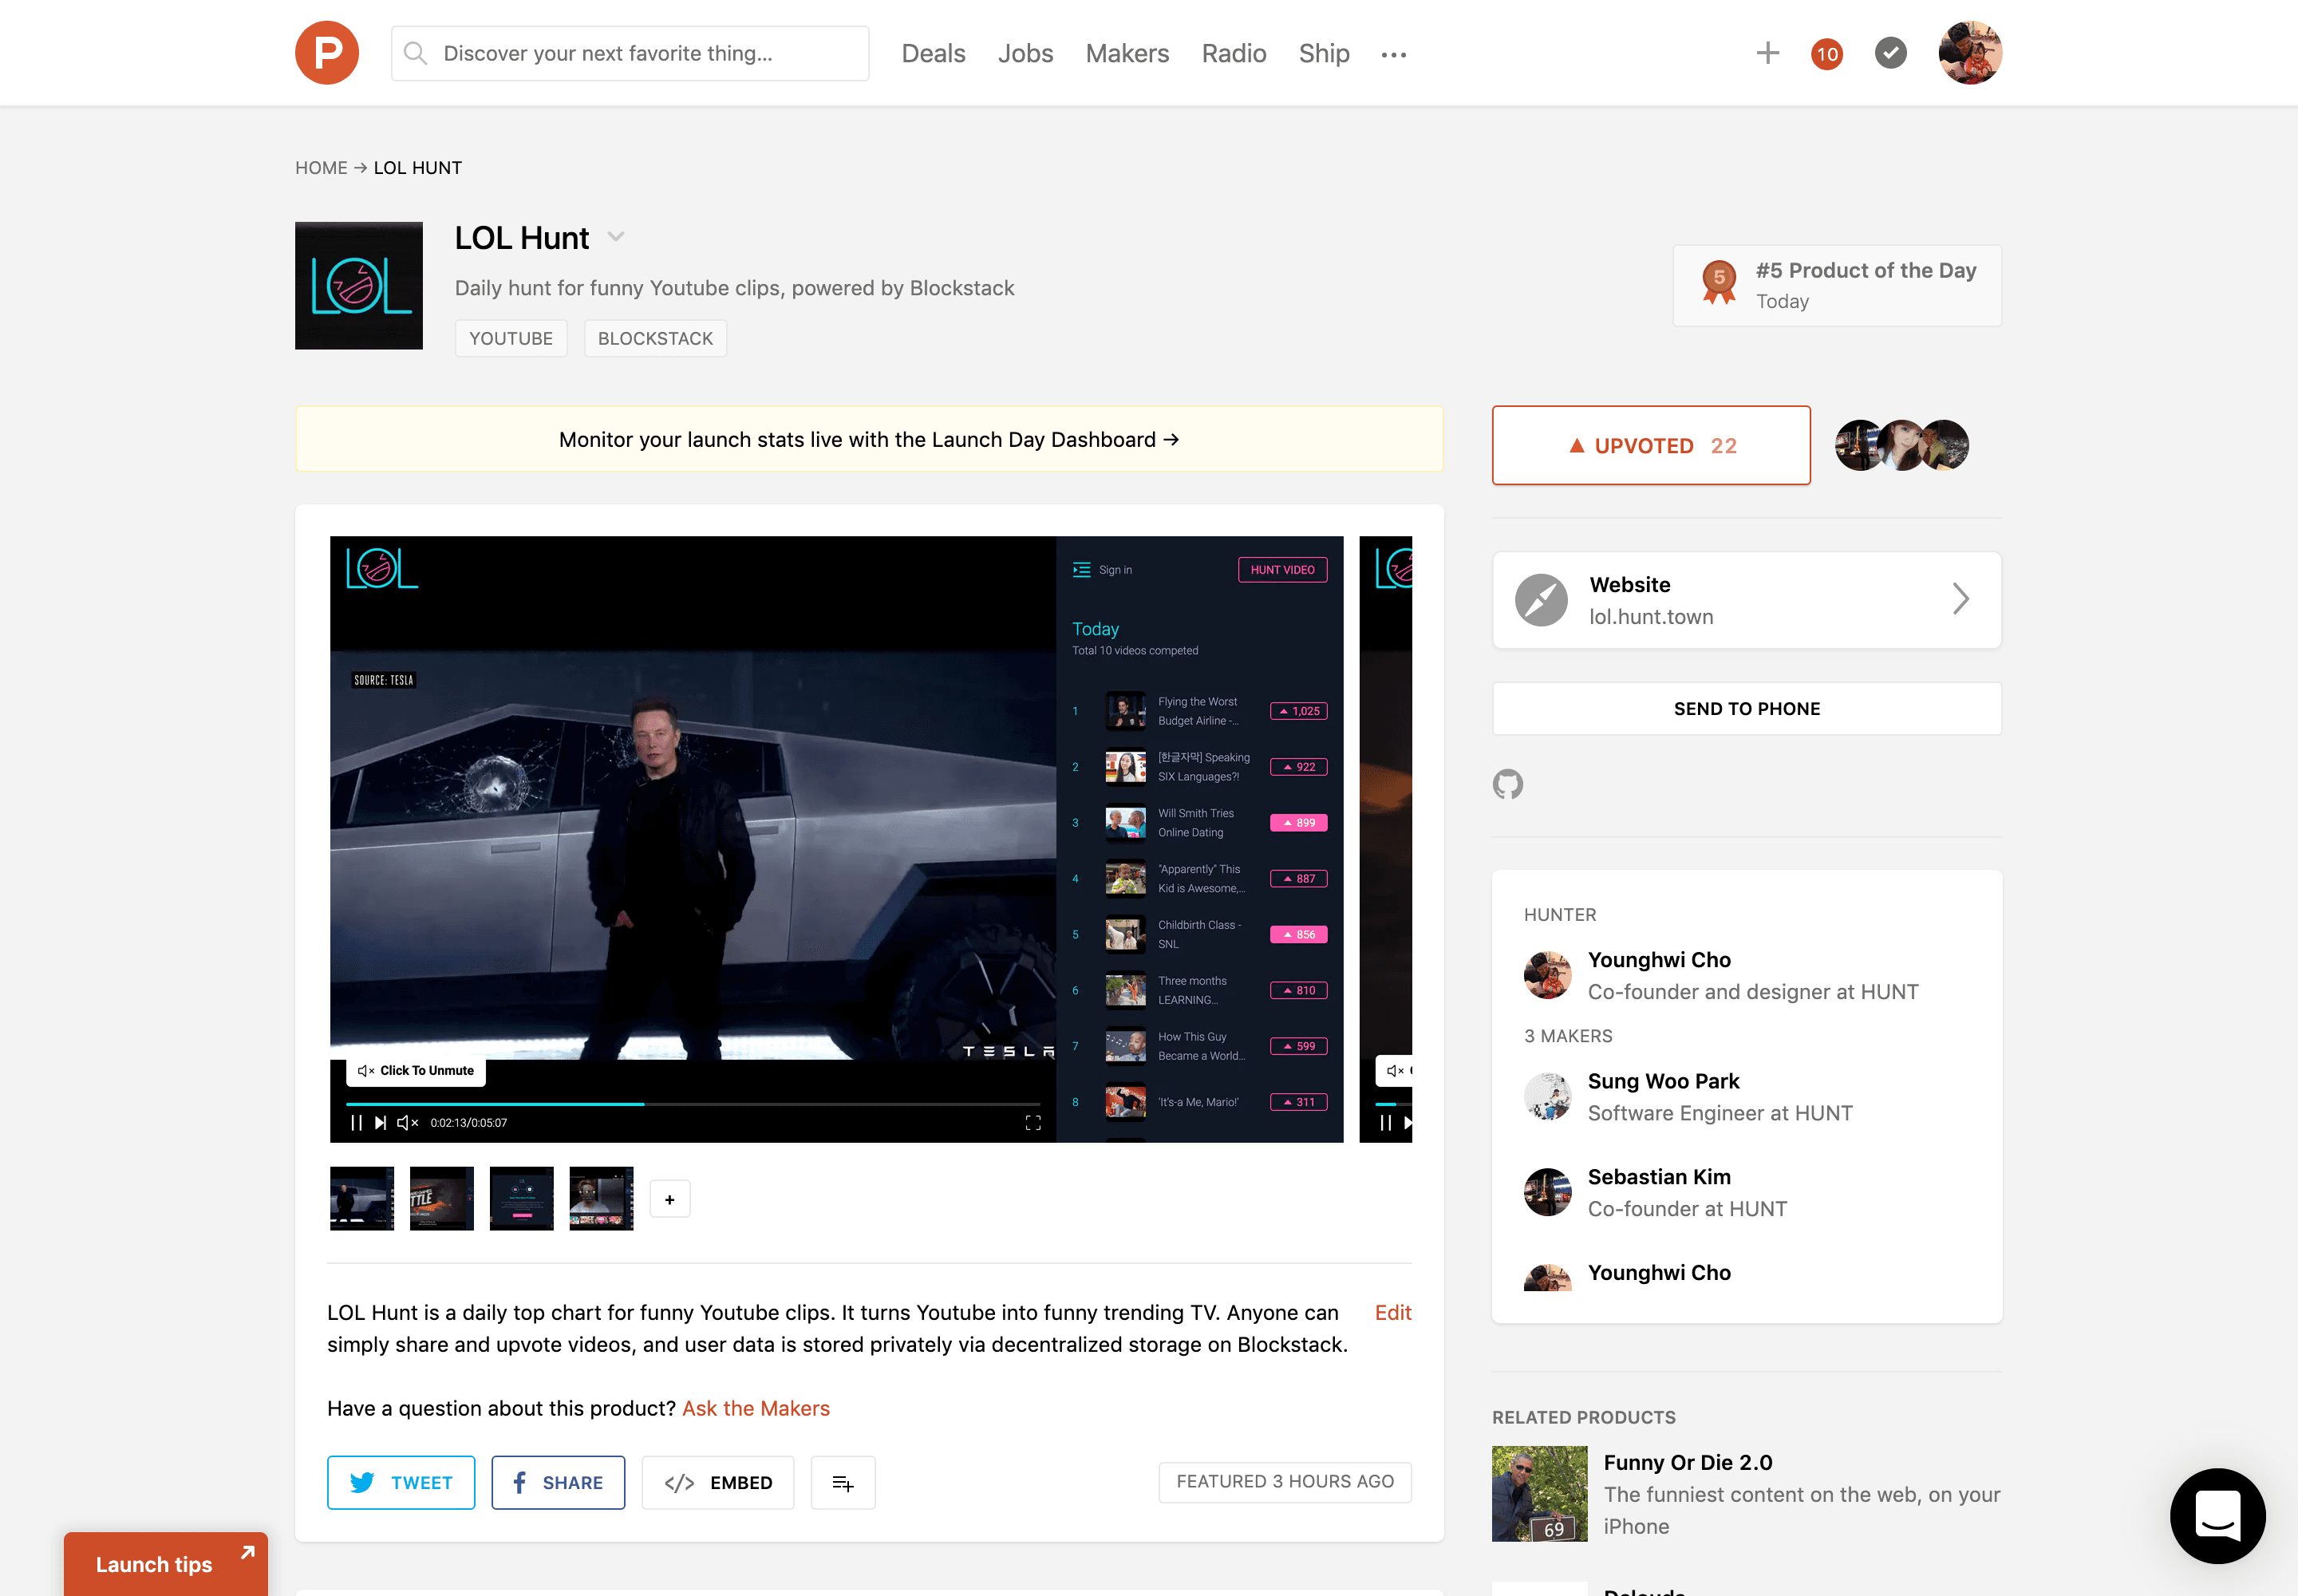This screenshot has height=1596, width=2298.
Task: Open the Product Hunt home logo
Action: click(327, 53)
